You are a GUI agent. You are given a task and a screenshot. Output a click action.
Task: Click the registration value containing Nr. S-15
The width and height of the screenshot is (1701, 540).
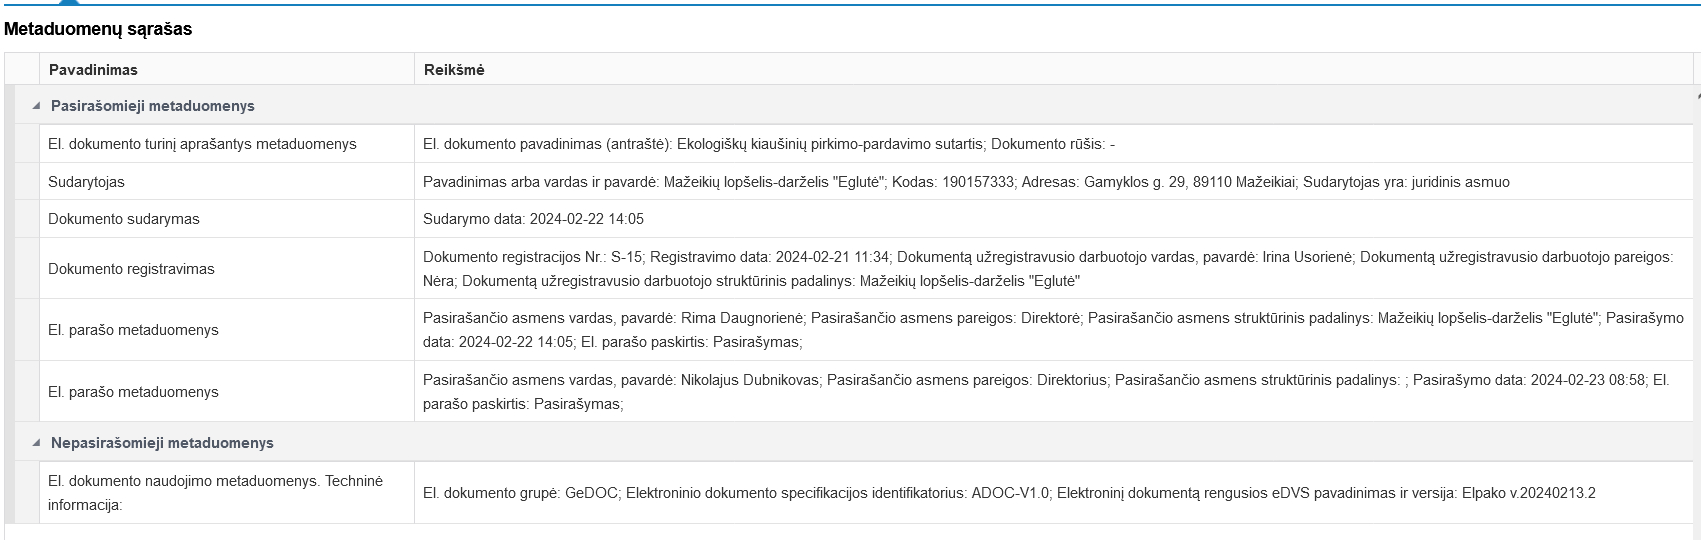pyautogui.click(x=1045, y=269)
